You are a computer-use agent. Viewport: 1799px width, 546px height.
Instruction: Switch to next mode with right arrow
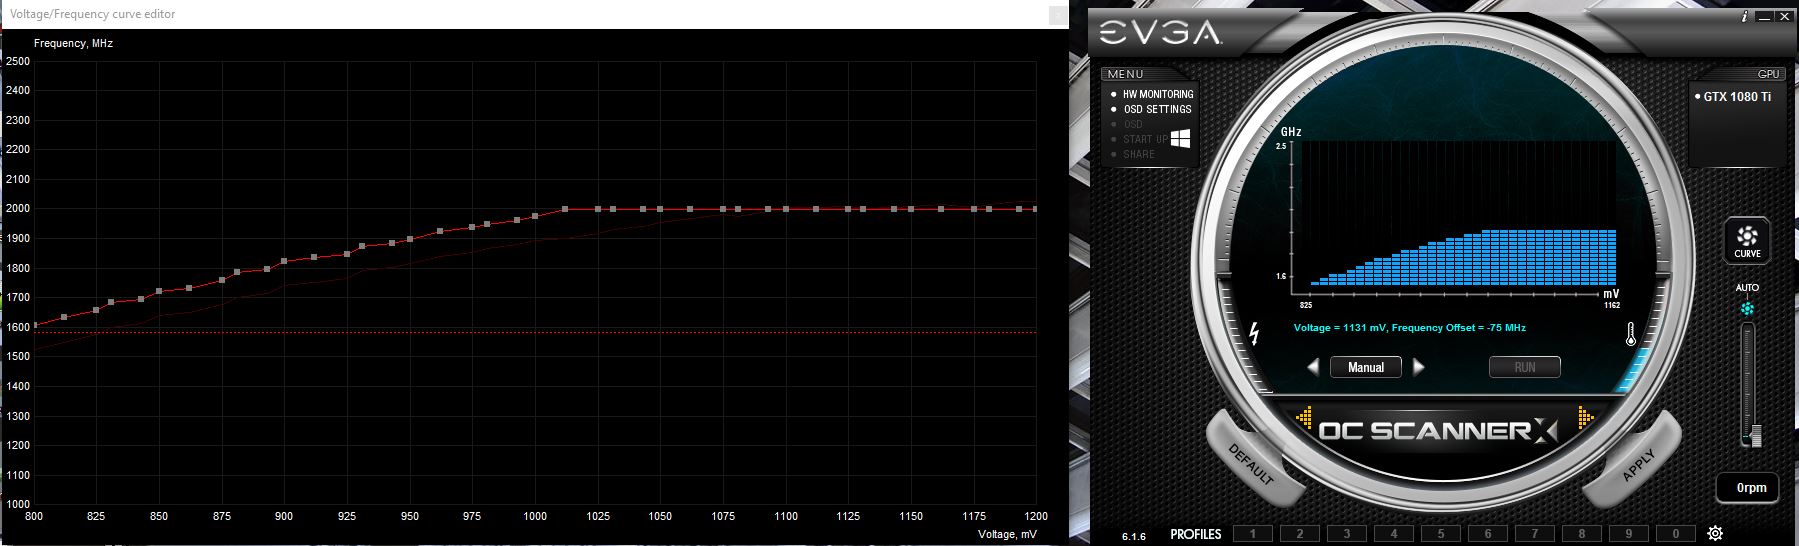pos(1418,367)
